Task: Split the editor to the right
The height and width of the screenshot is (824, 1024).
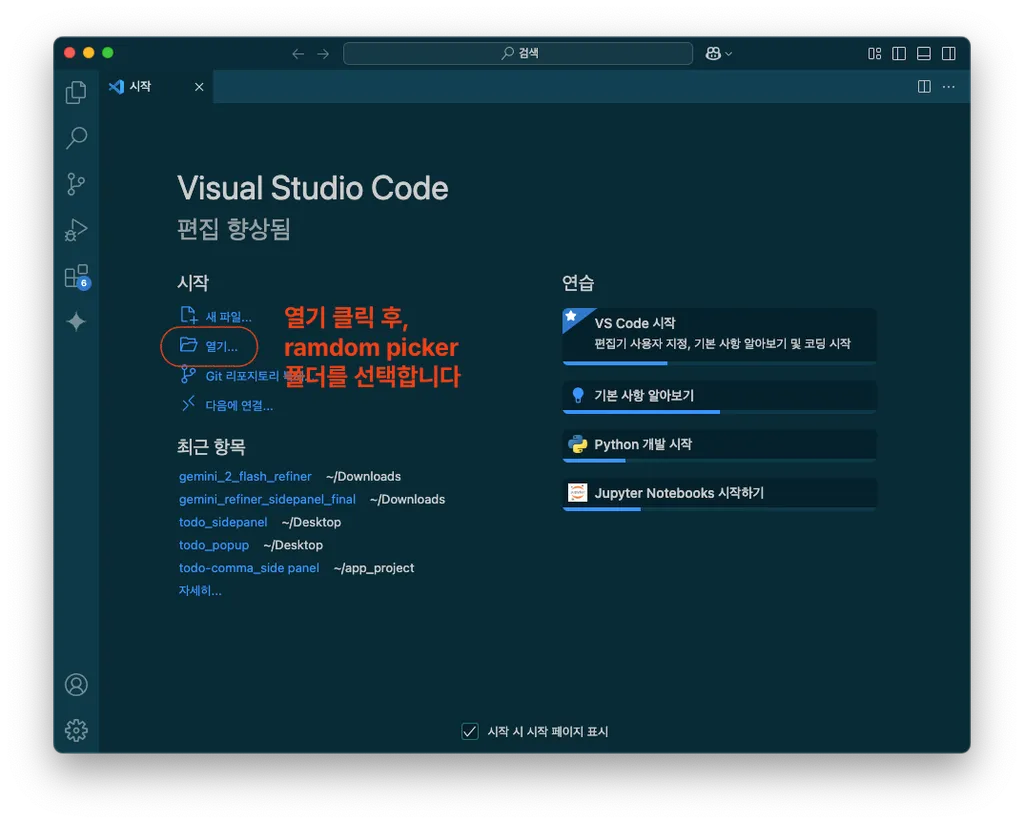Action: point(924,86)
